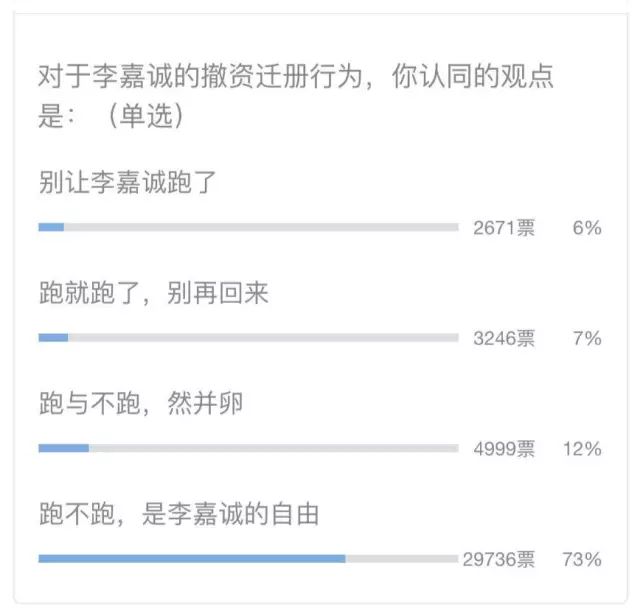Click the （单选） single-choice label
The width and height of the screenshot is (640, 616).
coord(146,116)
